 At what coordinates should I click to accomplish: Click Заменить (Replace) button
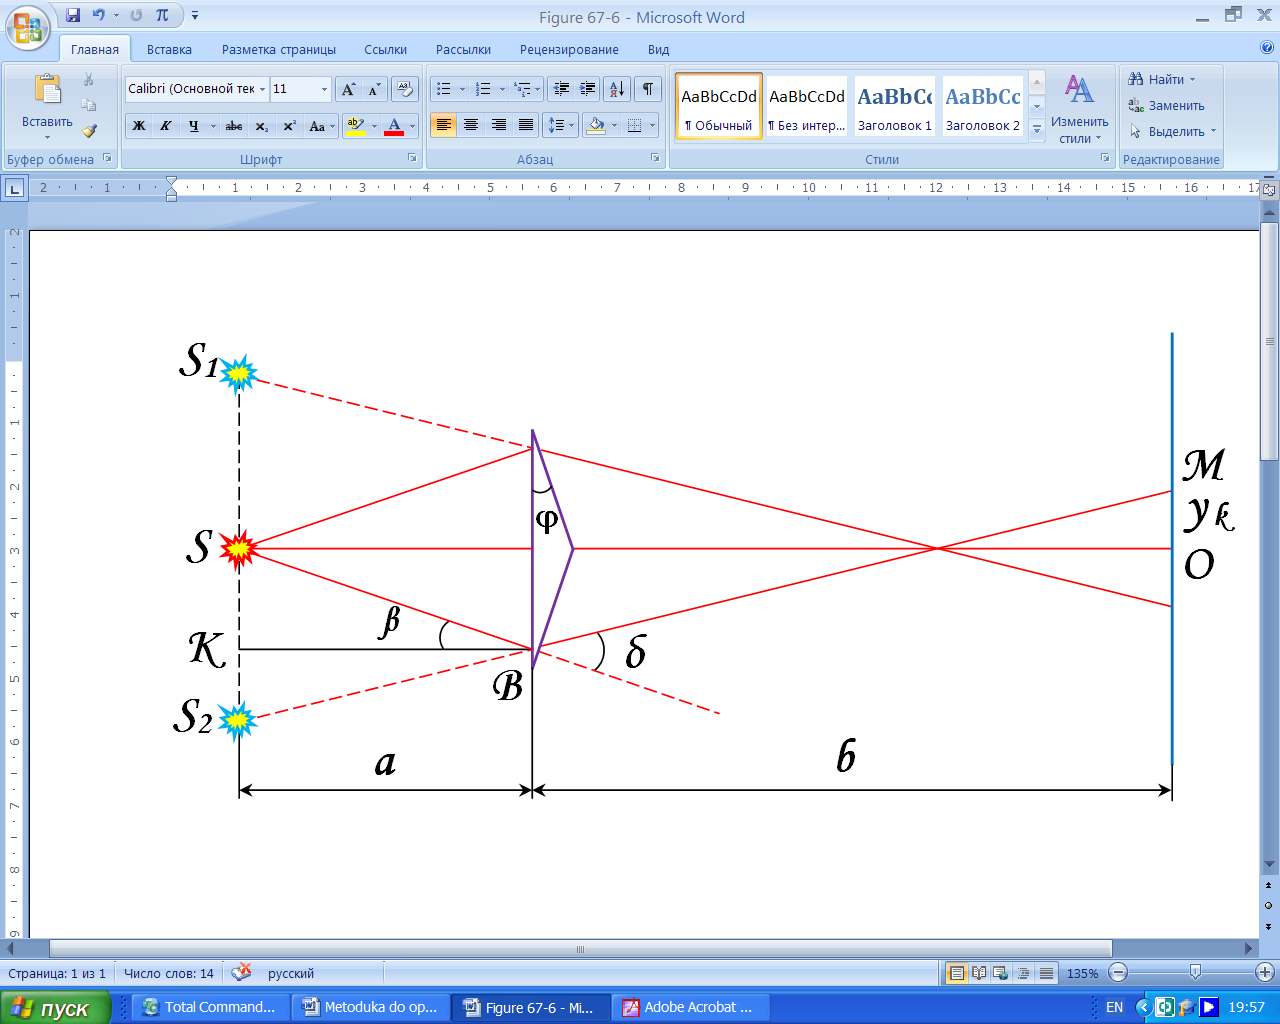(x=1166, y=105)
